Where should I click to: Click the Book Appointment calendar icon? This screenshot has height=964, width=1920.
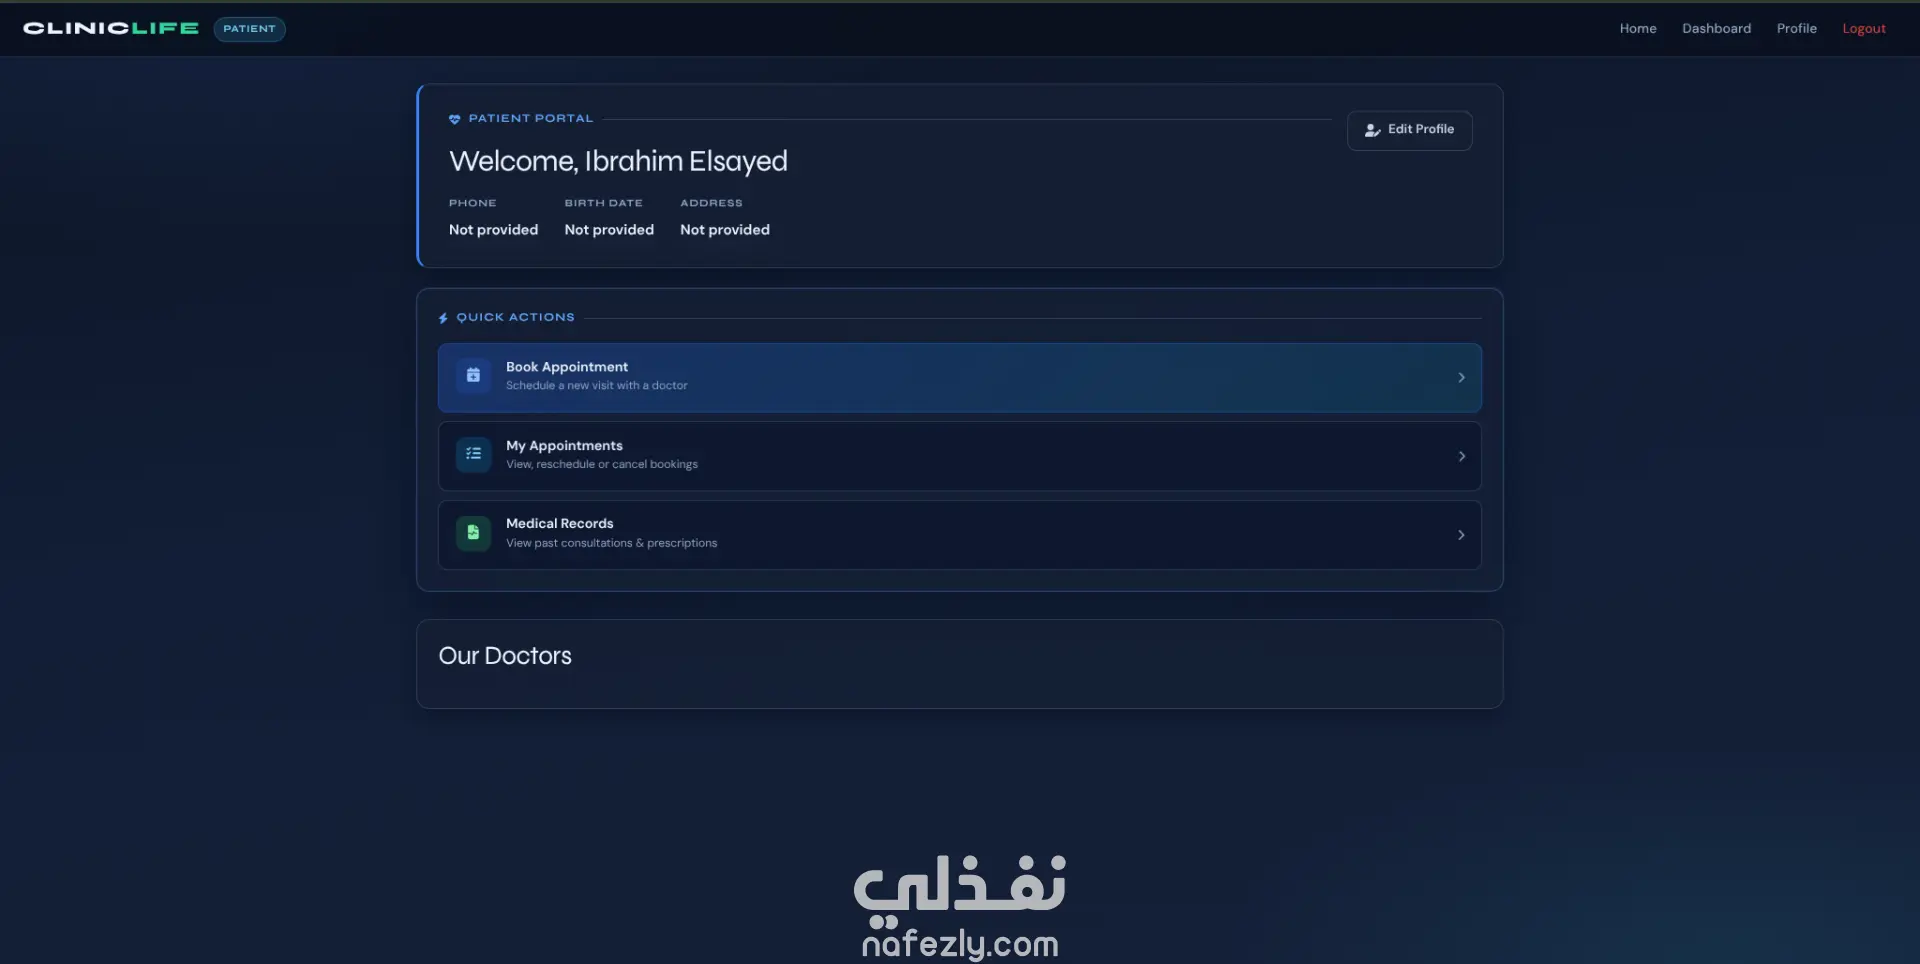pyautogui.click(x=473, y=376)
